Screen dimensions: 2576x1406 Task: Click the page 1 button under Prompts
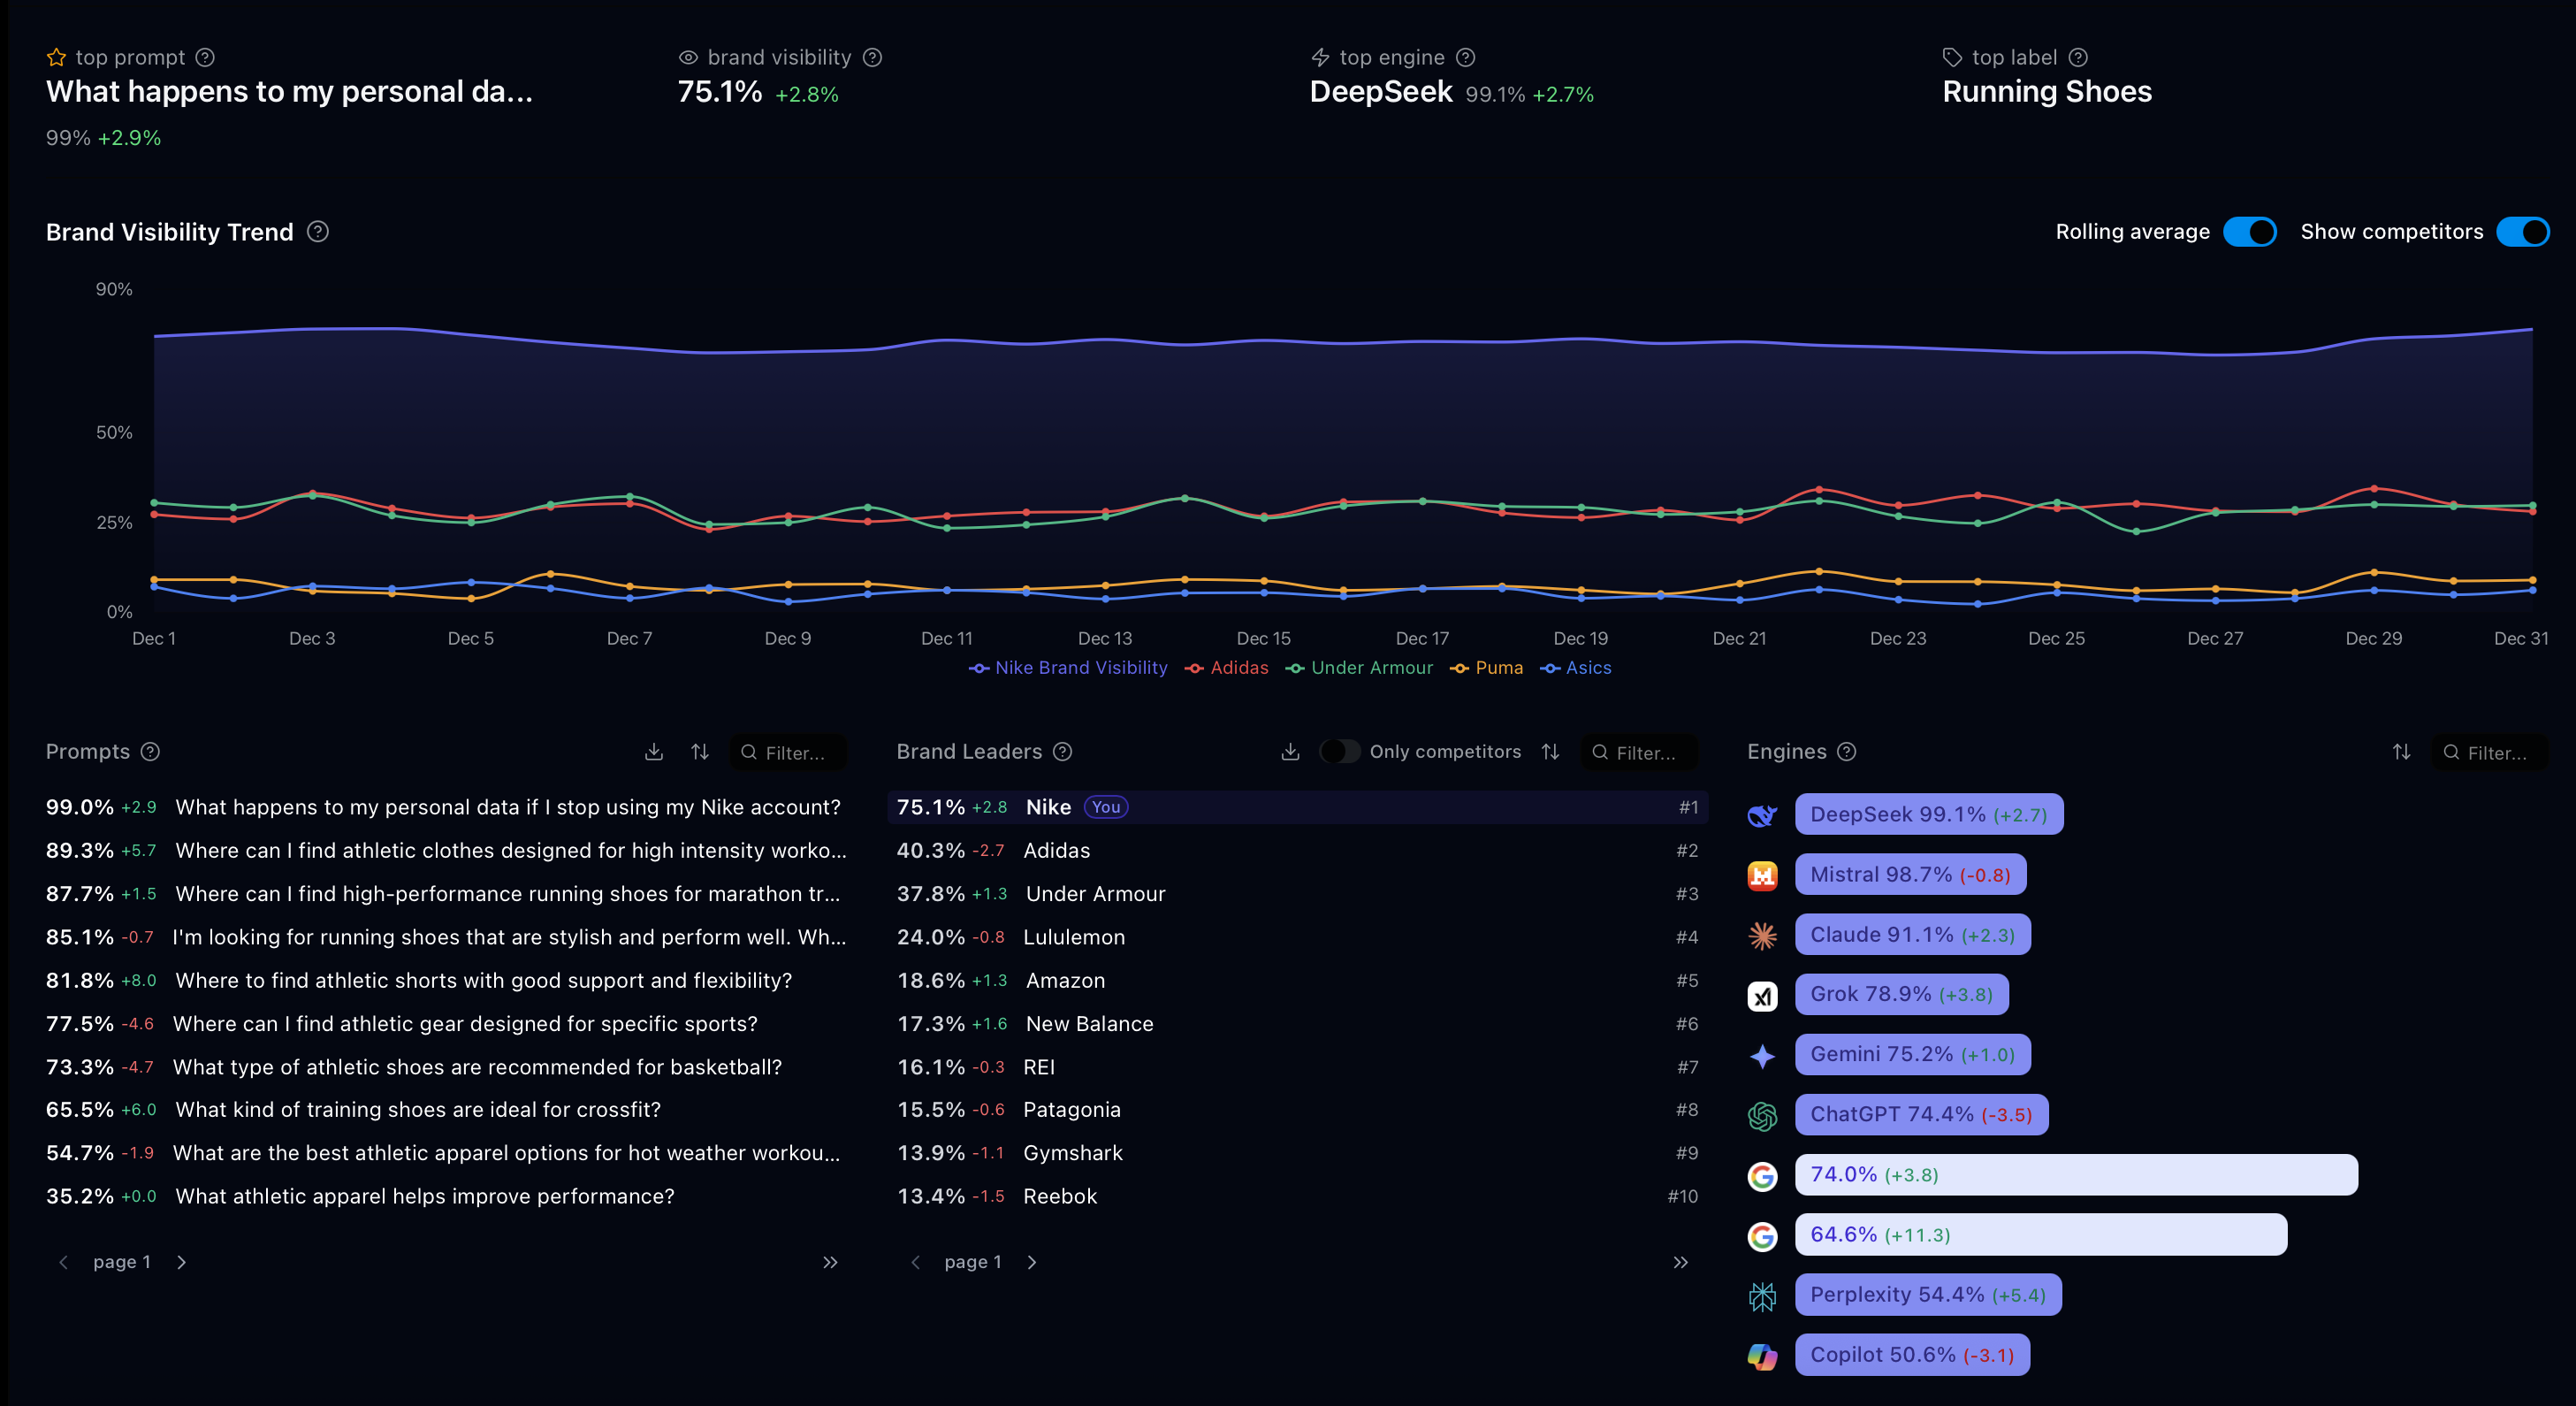tap(122, 1262)
